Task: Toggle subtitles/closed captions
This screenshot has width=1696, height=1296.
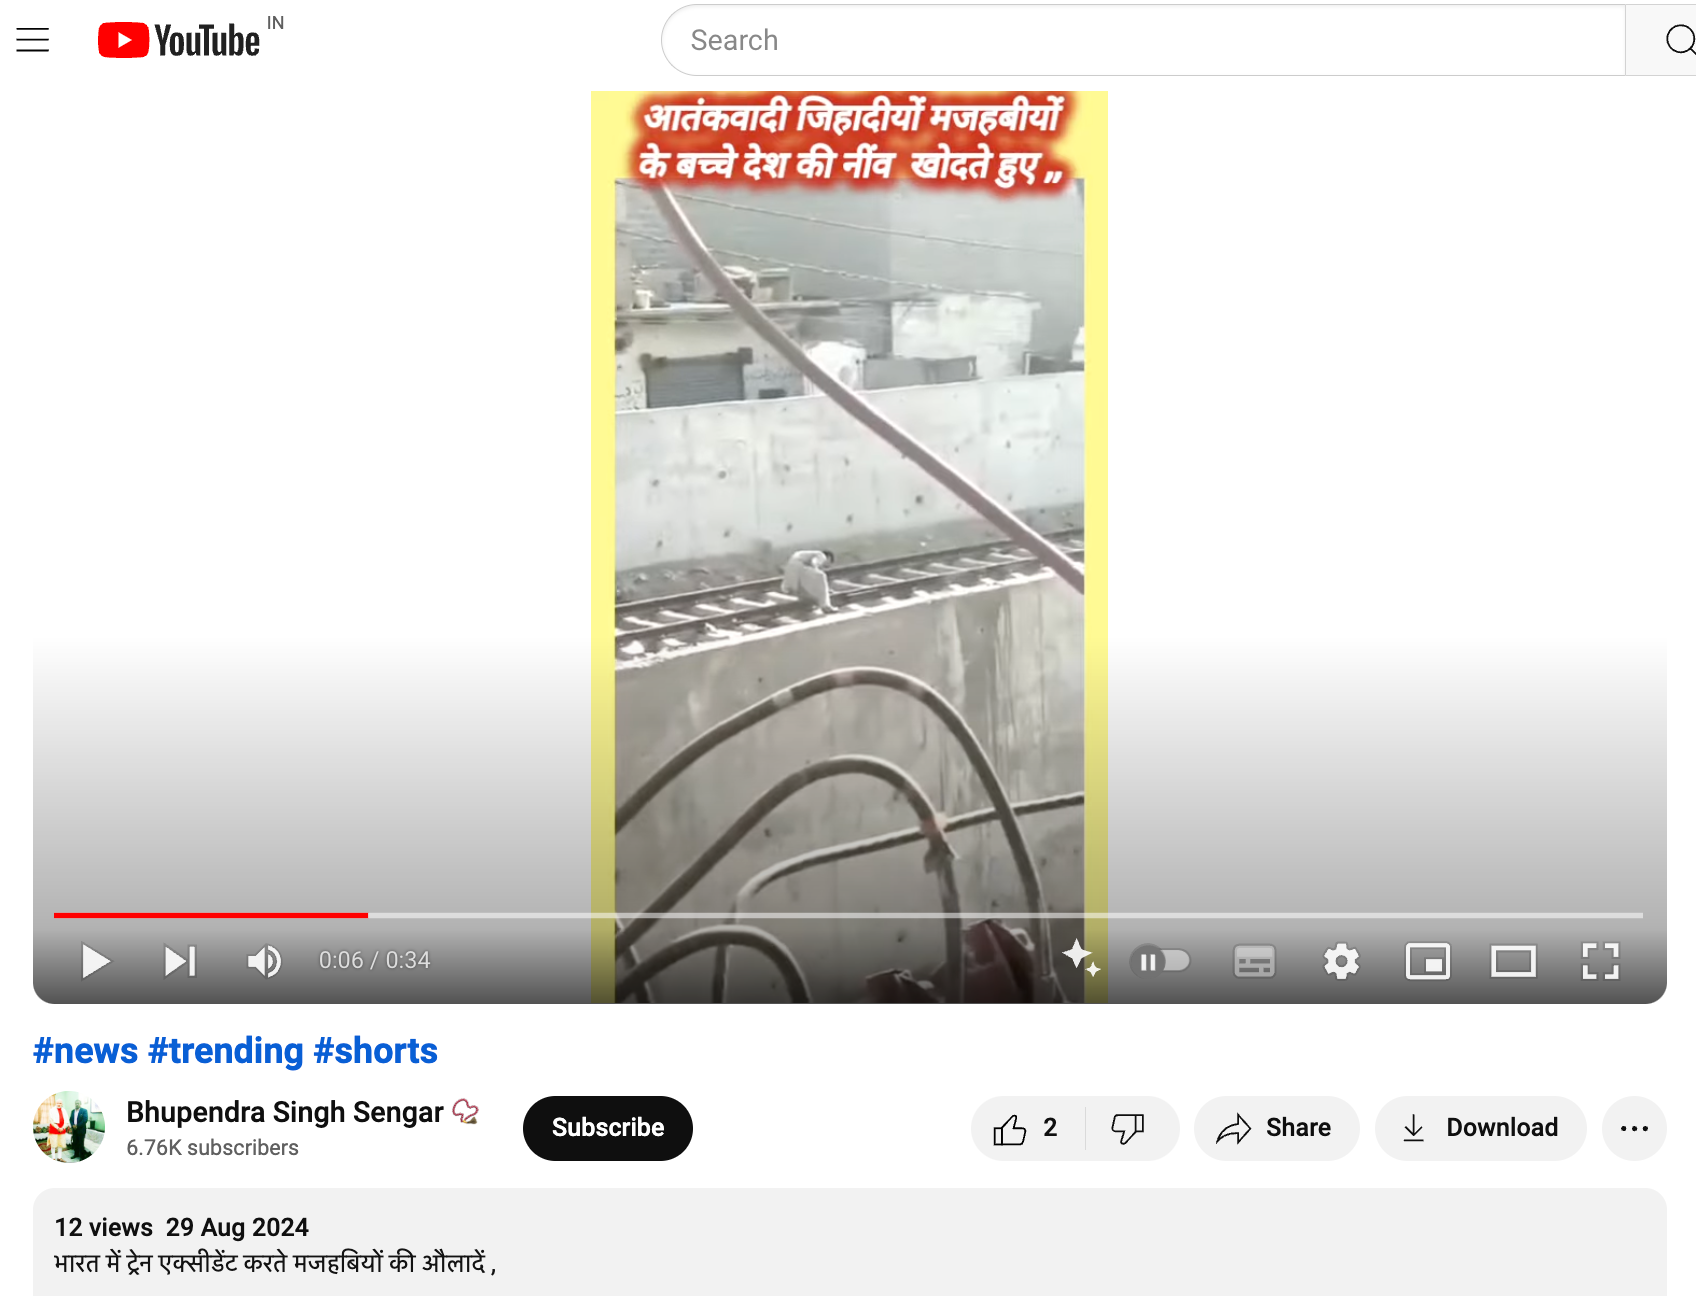Action: [1254, 961]
